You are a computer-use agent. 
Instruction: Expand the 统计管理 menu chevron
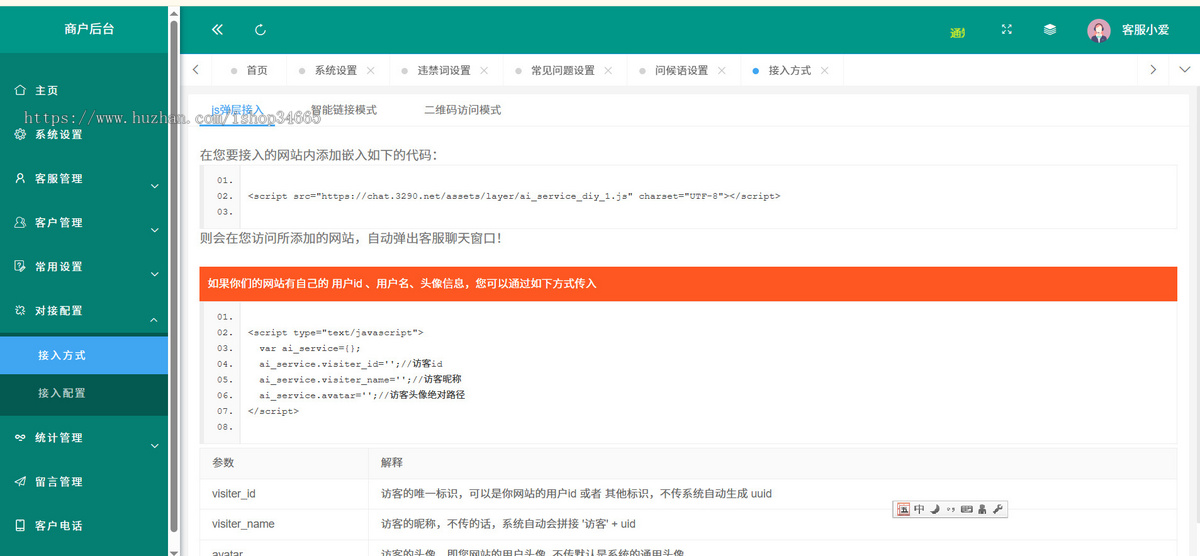[x=154, y=445]
